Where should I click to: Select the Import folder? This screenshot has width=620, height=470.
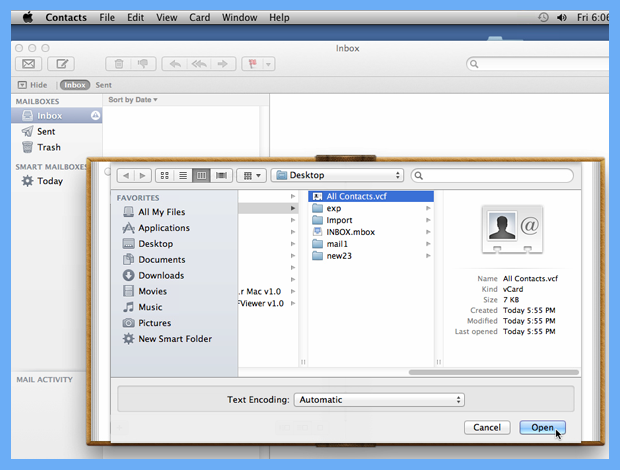click(x=371, y=220)
